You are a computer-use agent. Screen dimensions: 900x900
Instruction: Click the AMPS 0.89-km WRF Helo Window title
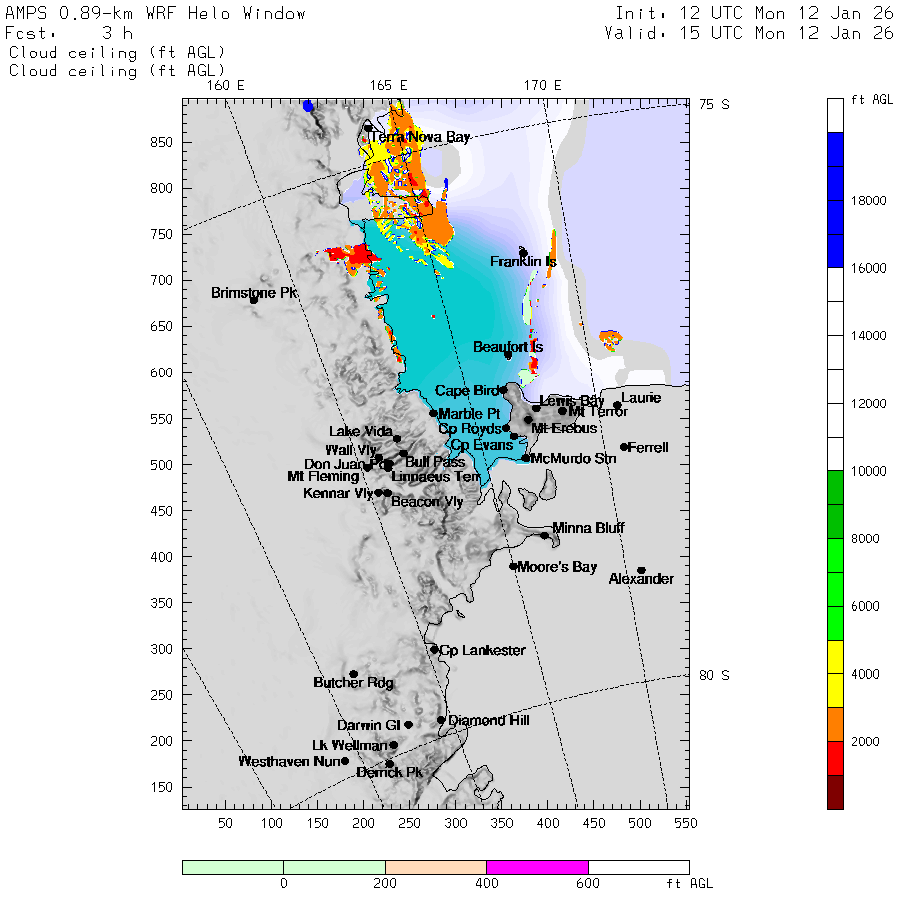(x=156, y=14)
